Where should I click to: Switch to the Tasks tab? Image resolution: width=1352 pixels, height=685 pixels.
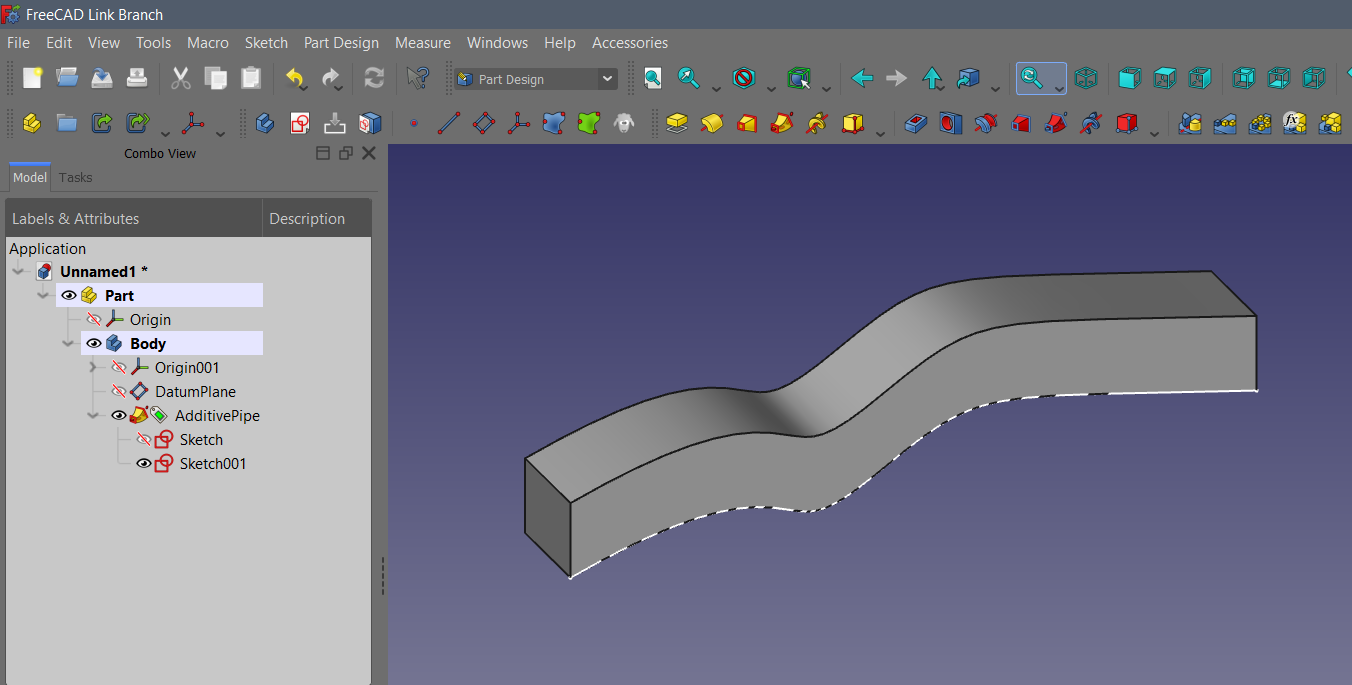pos(75,177)
